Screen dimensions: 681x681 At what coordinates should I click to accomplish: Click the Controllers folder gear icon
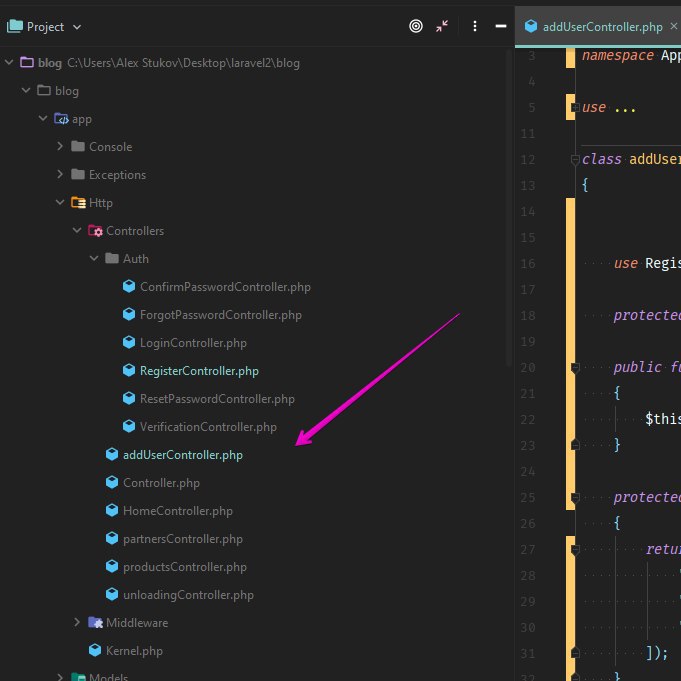[x=95, y=231]
